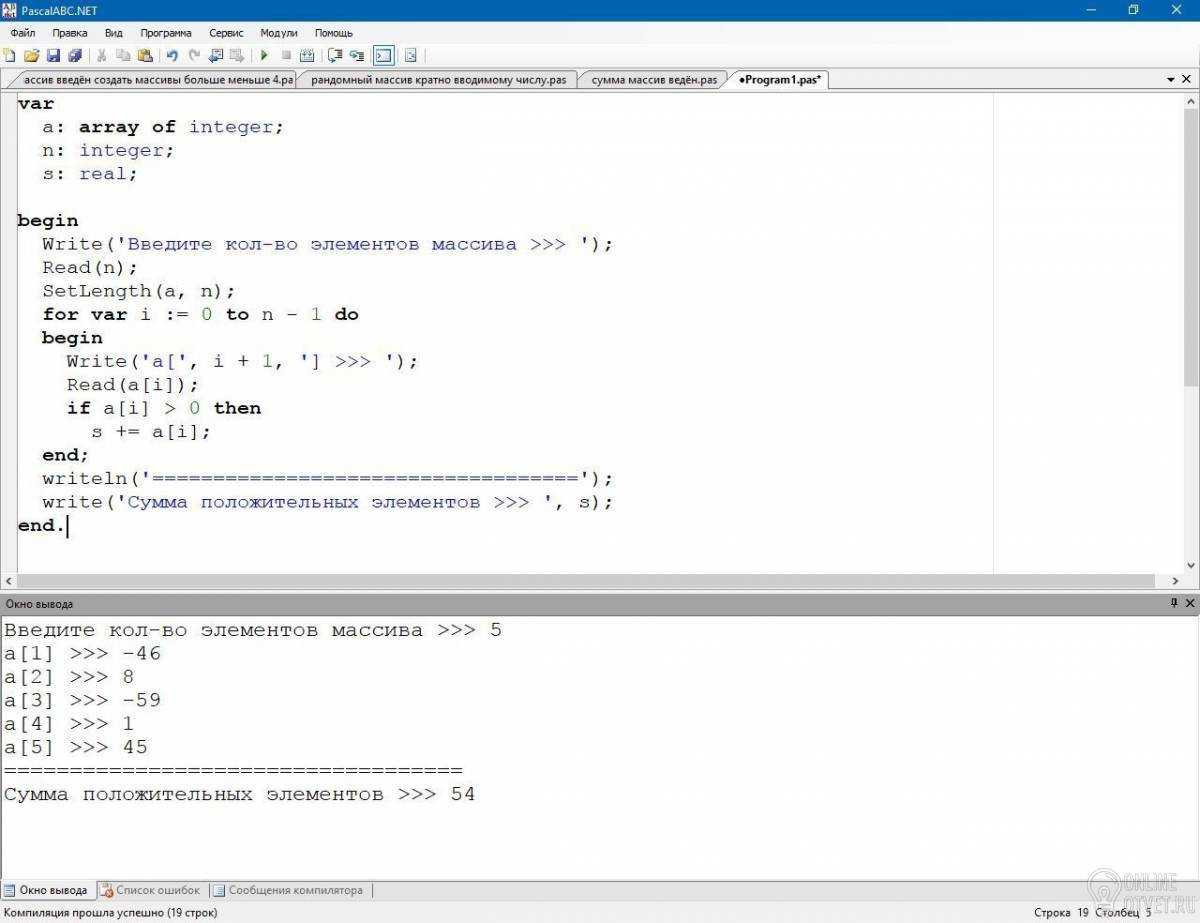
Task: Open the Правка menu
Action: pyautogui.click(x=70, y=33)
